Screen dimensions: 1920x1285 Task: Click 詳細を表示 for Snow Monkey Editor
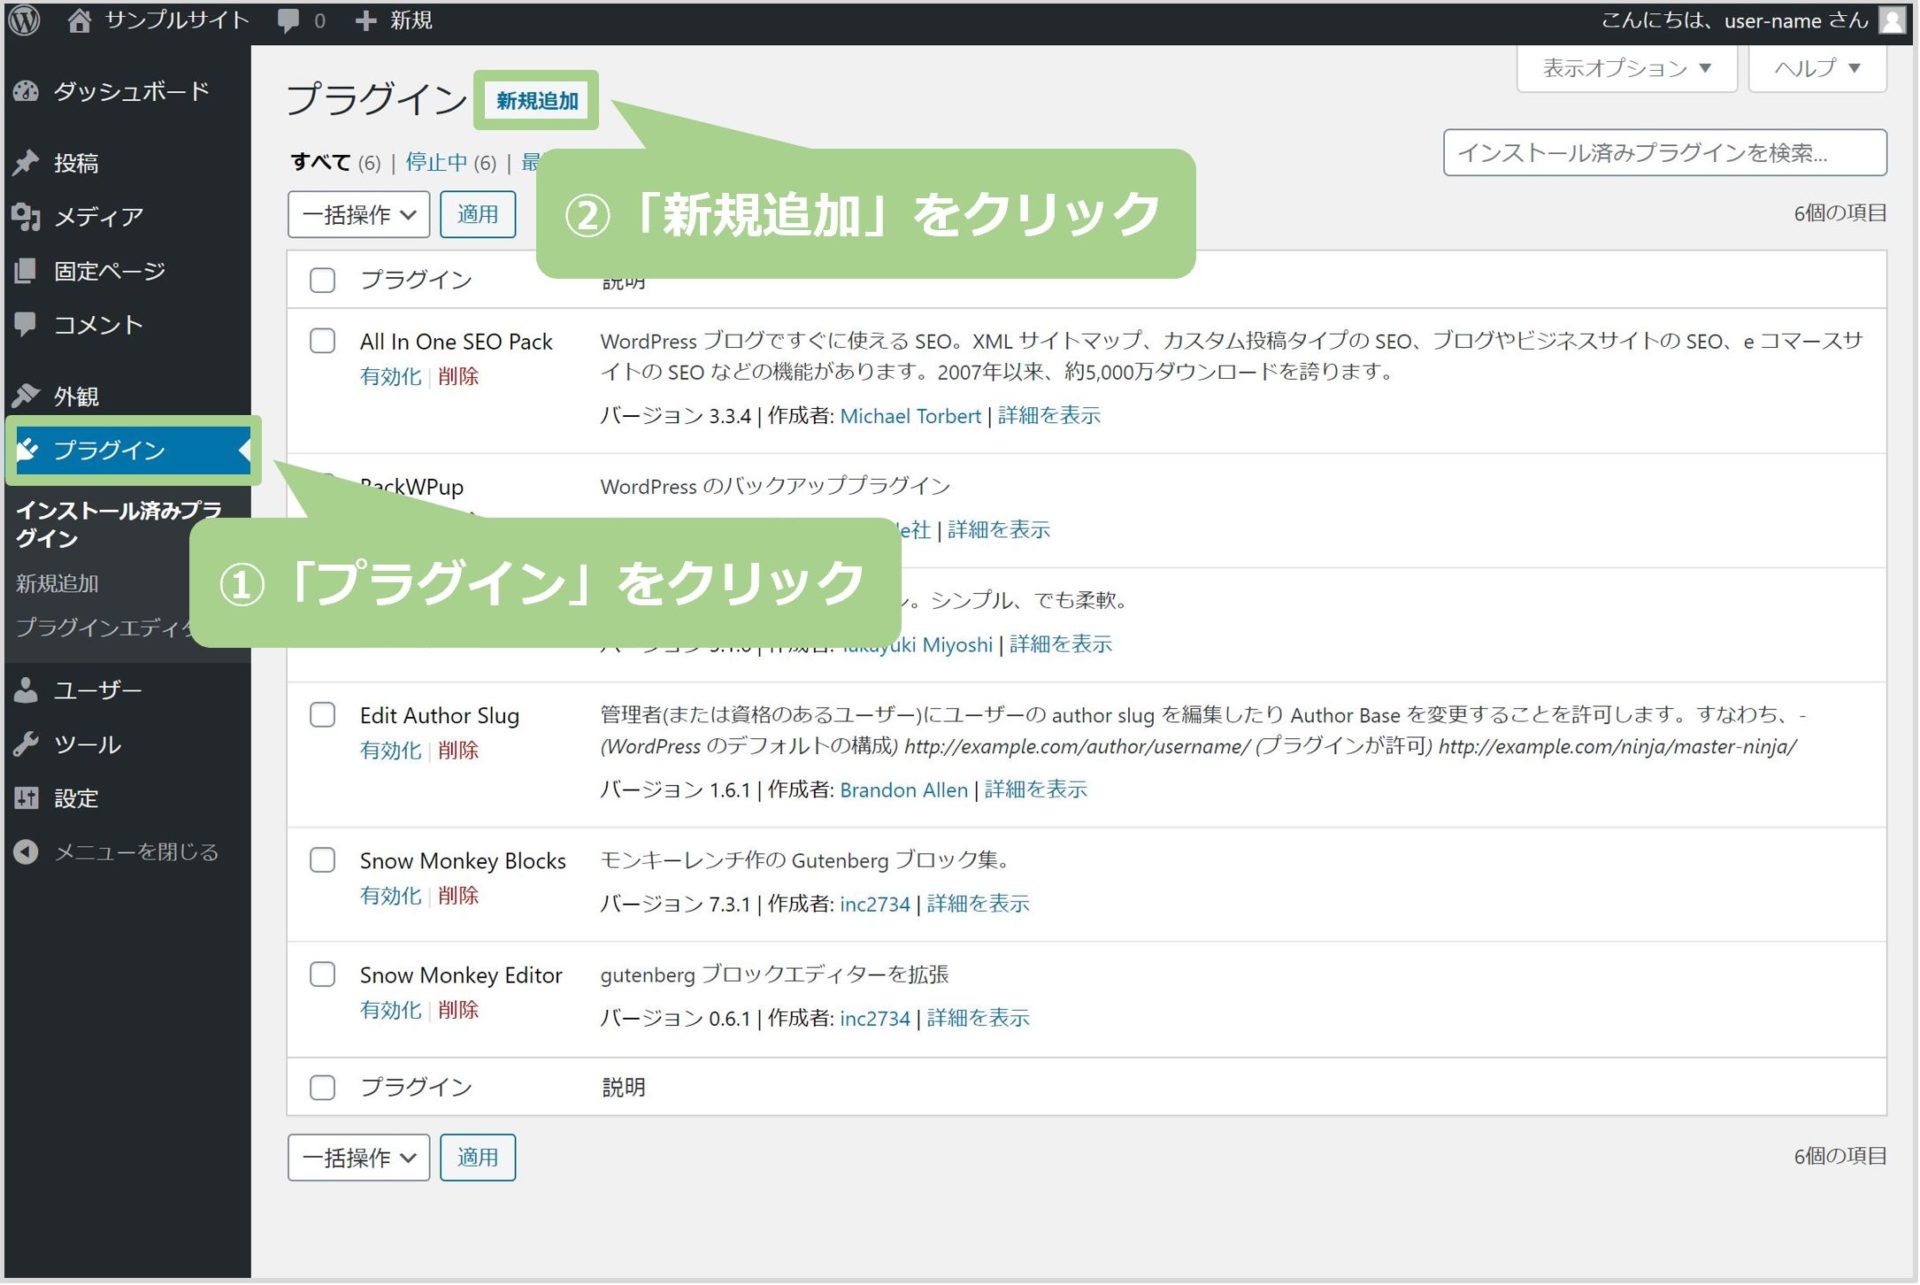[x=977, y=1018]
